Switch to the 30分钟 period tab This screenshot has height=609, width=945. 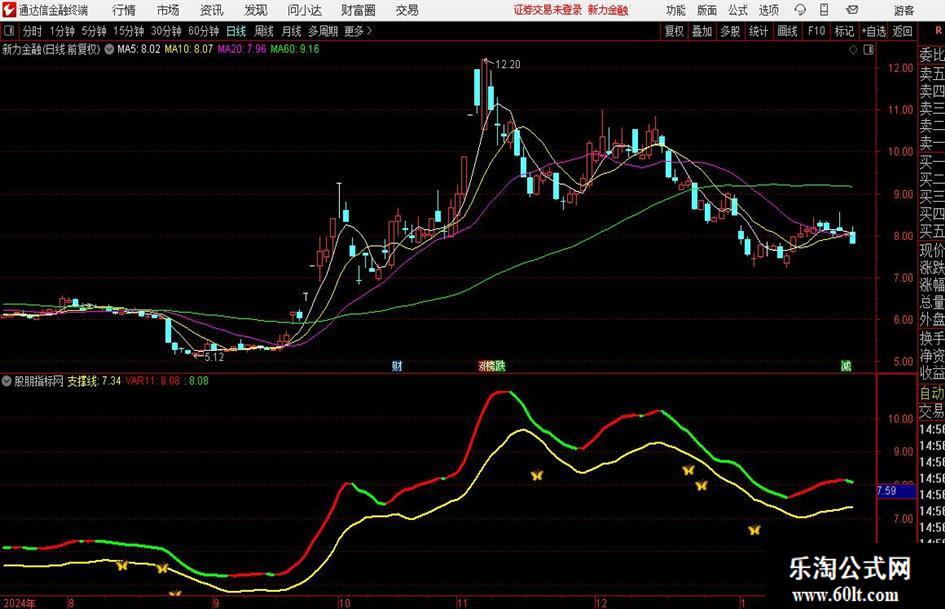click(x=166, y=31)
